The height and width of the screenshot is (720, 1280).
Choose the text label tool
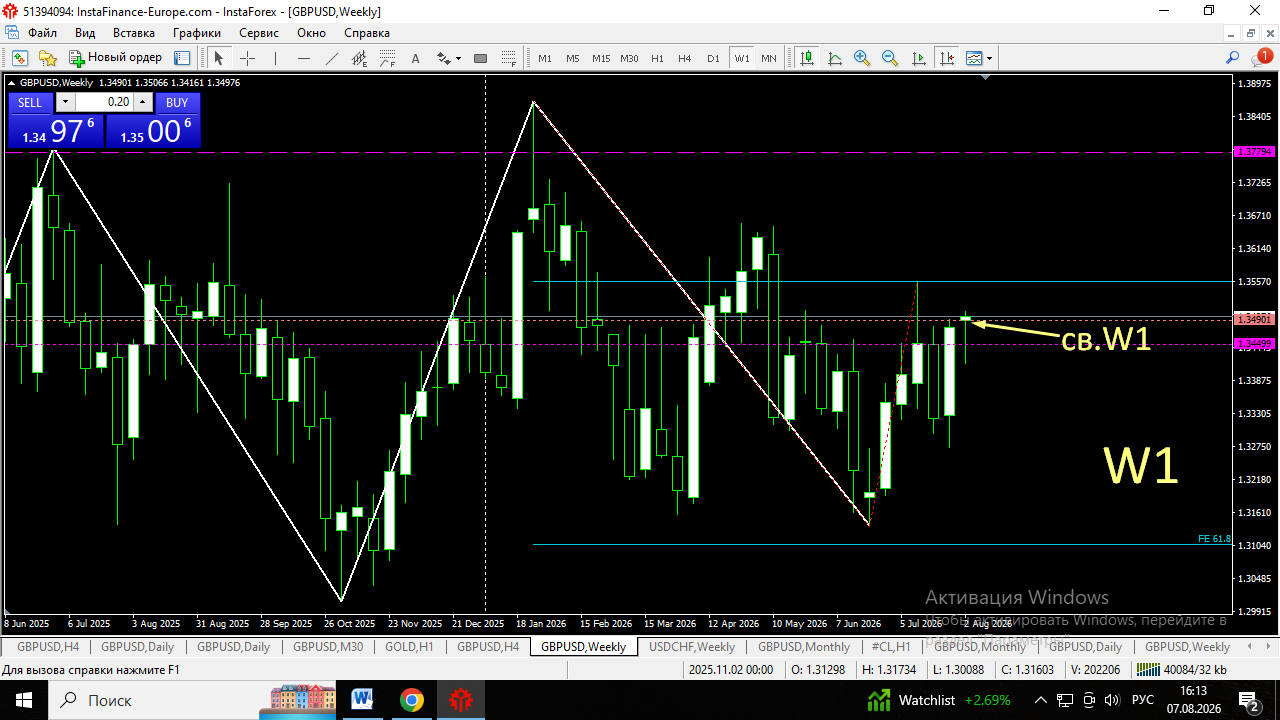pos(415,58)
